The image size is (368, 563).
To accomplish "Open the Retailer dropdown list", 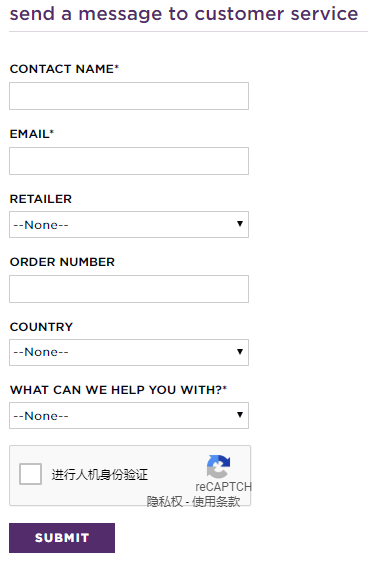I will click(x=129, y=224).
